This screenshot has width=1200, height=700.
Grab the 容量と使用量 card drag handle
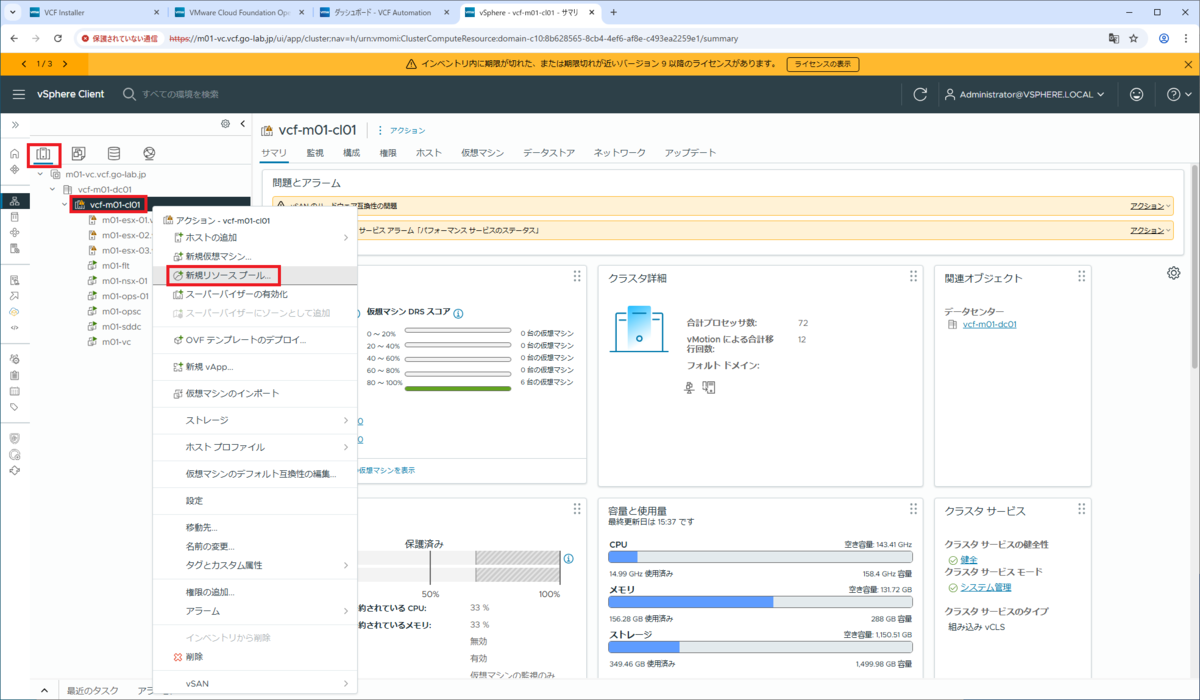coord(913,509)
